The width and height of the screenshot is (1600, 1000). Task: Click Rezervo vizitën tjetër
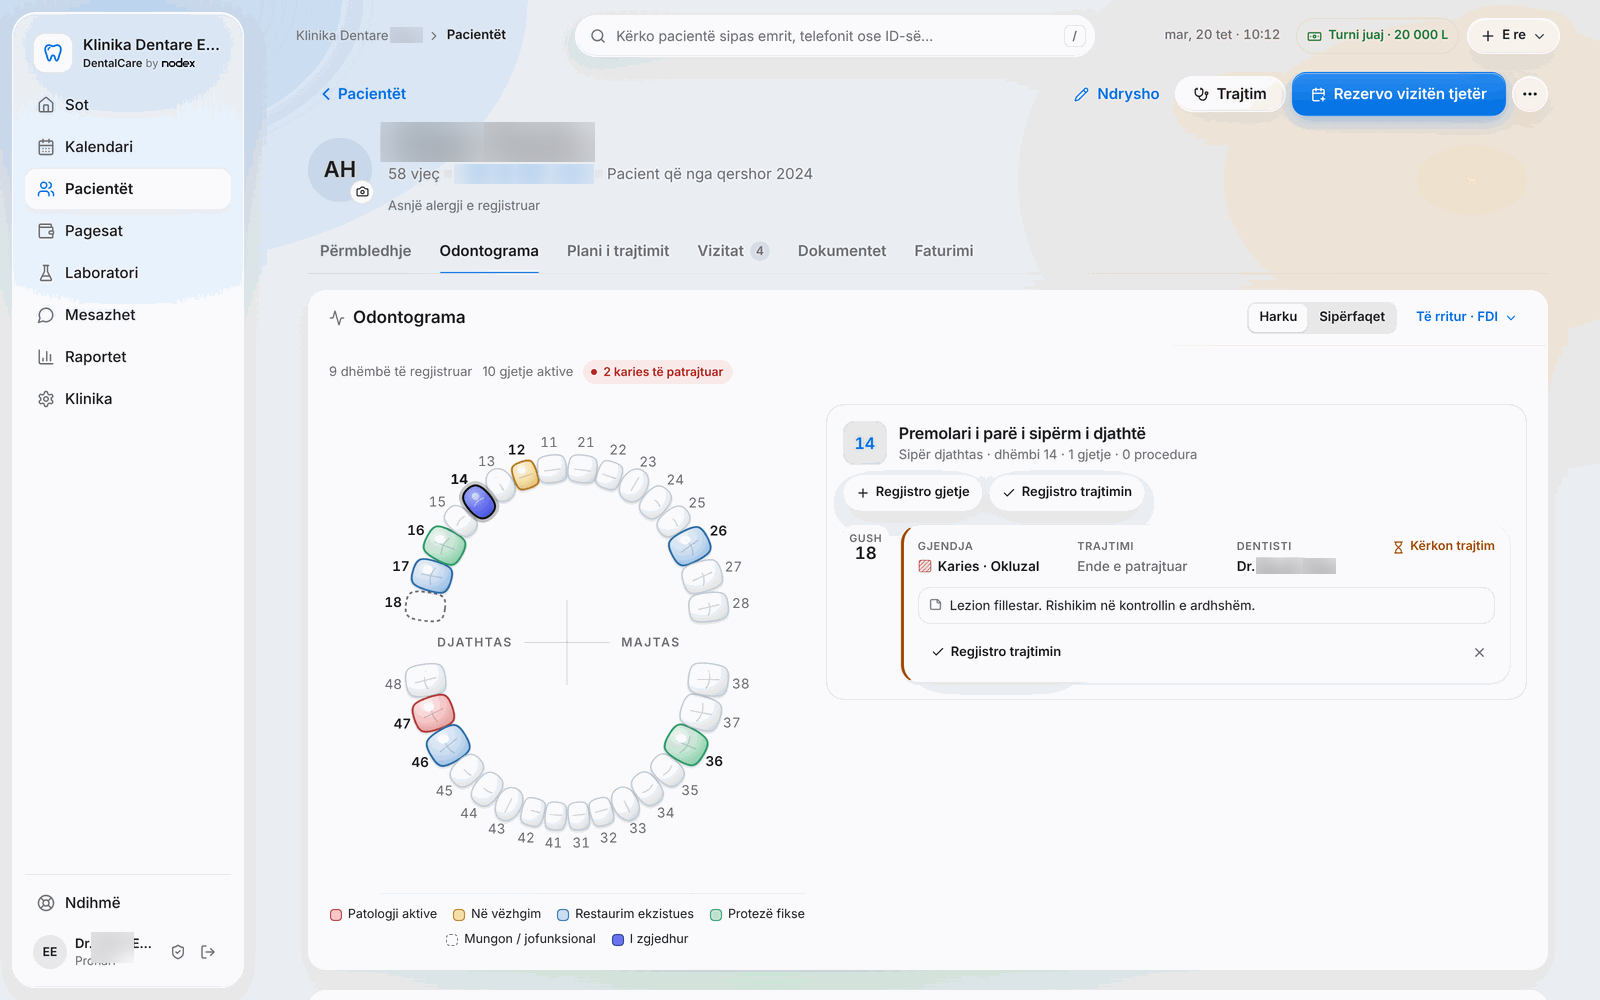[x=1398, y=94]
